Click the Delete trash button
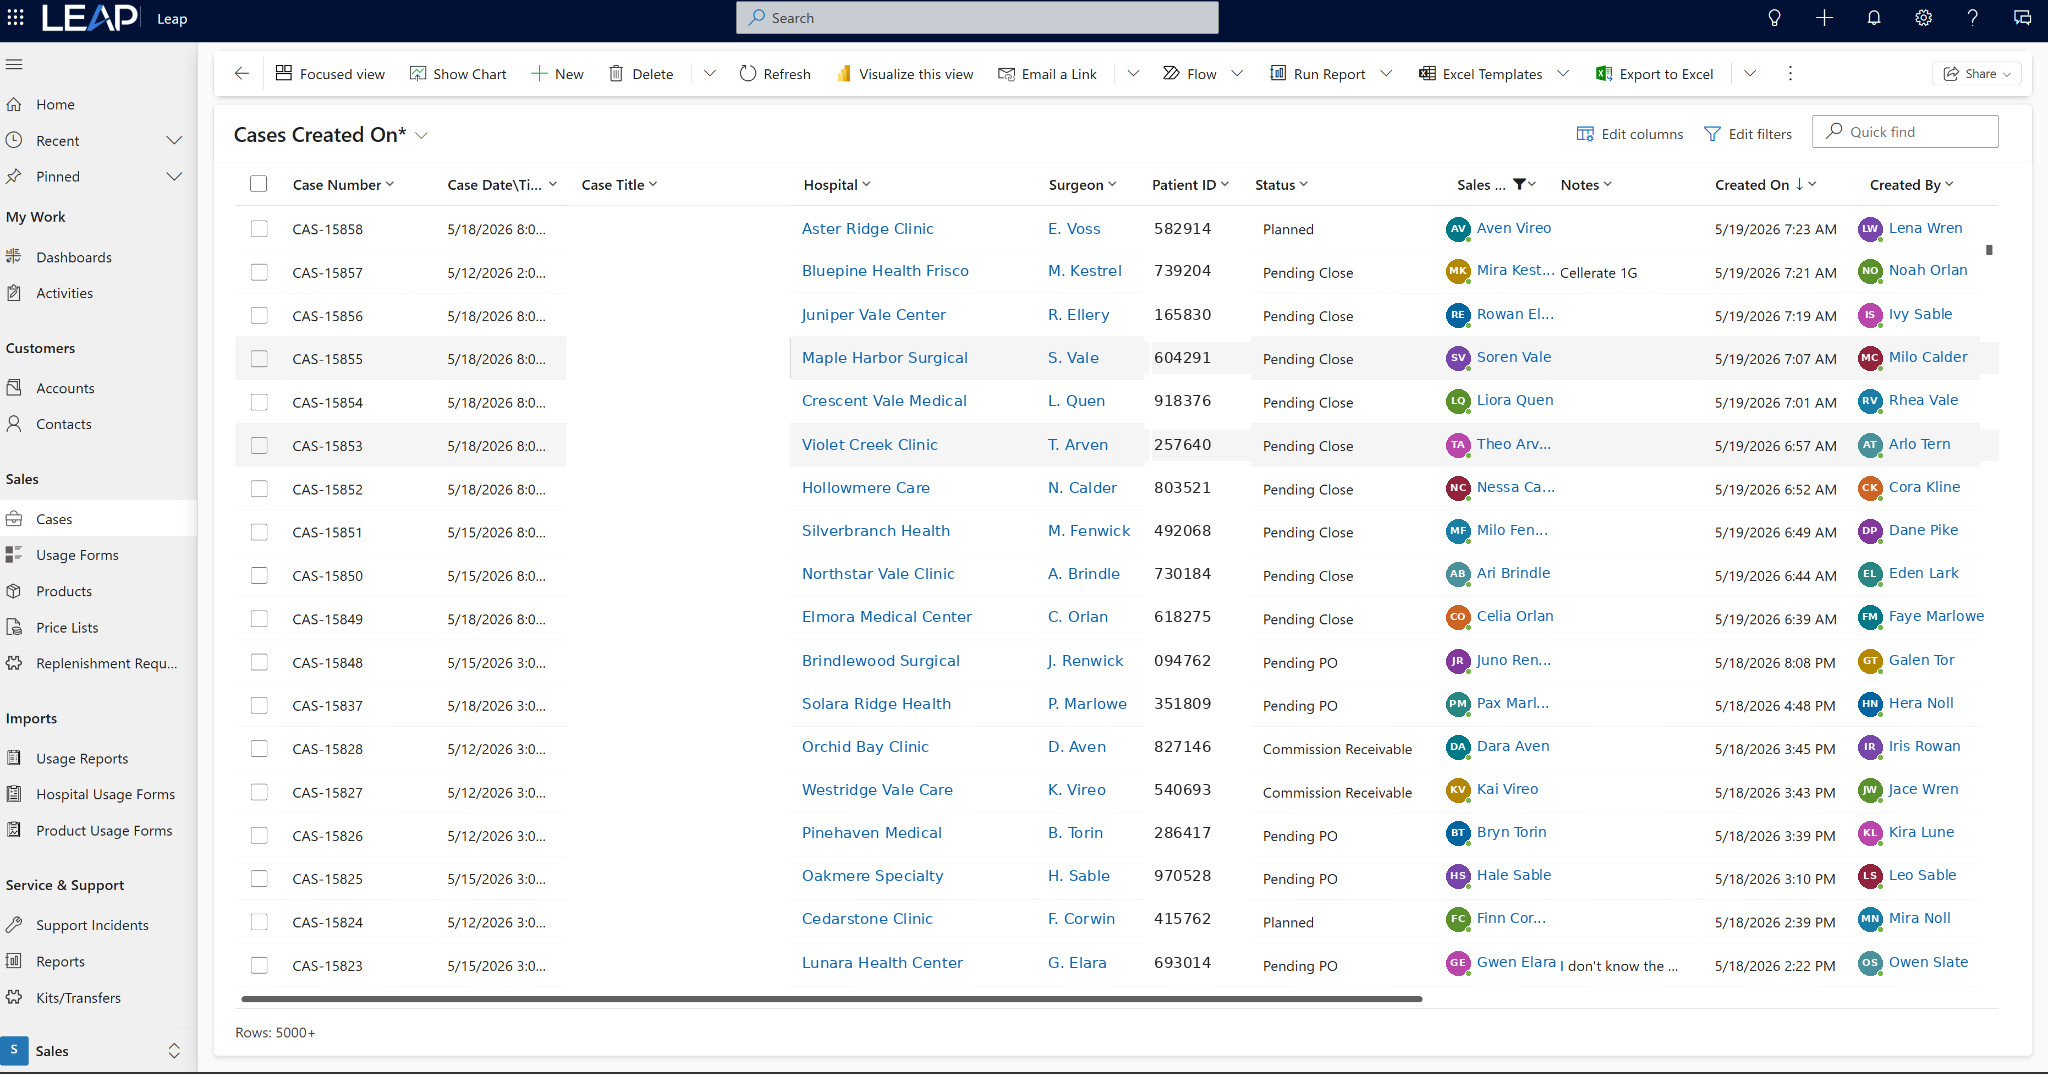Image resolution: width=2048 pixels, height=1074 pixels. 642,74
